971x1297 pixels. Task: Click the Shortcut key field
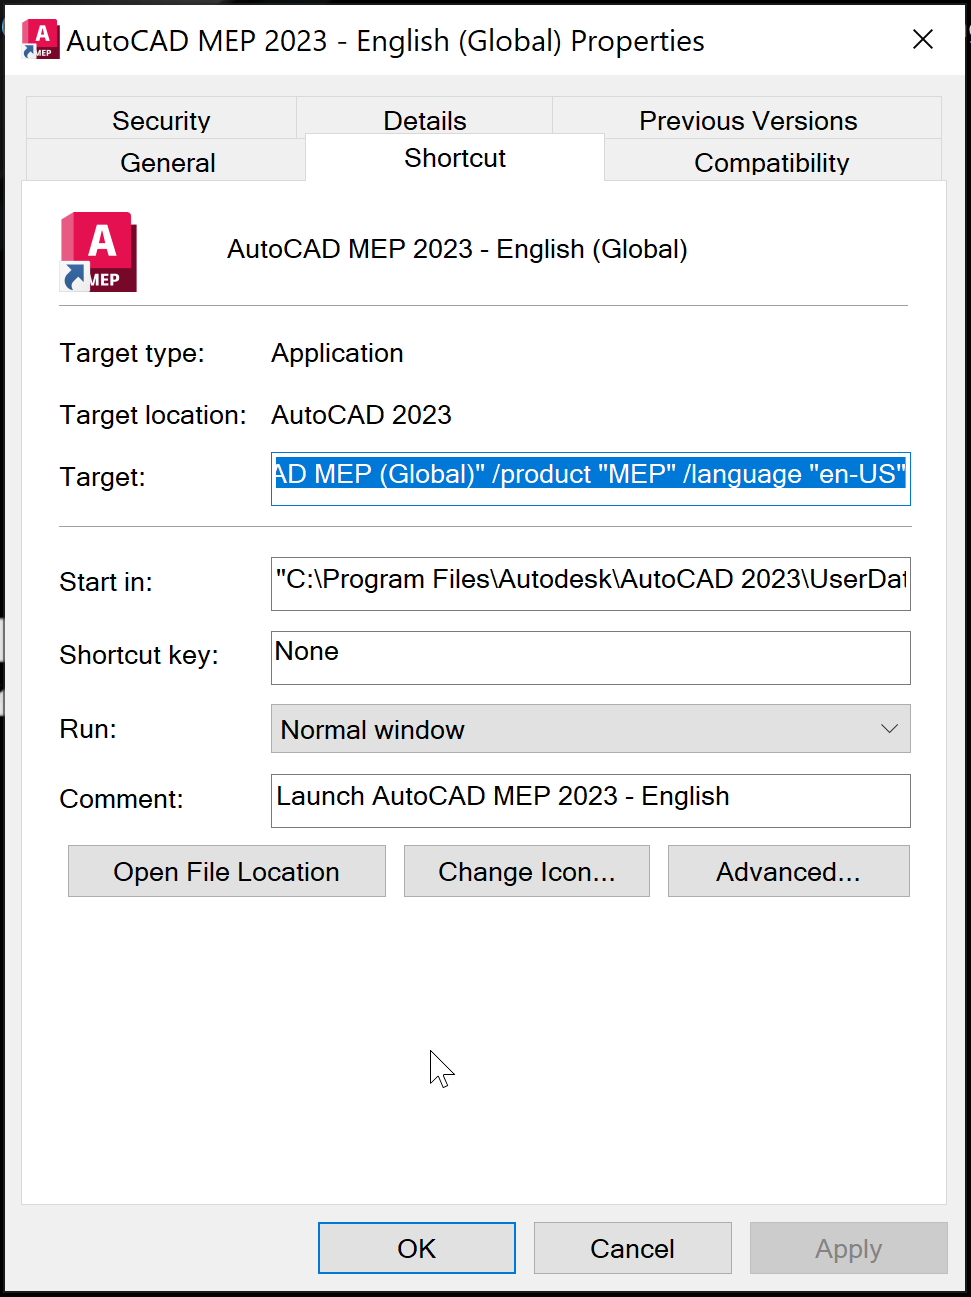[x=590, y=657]
